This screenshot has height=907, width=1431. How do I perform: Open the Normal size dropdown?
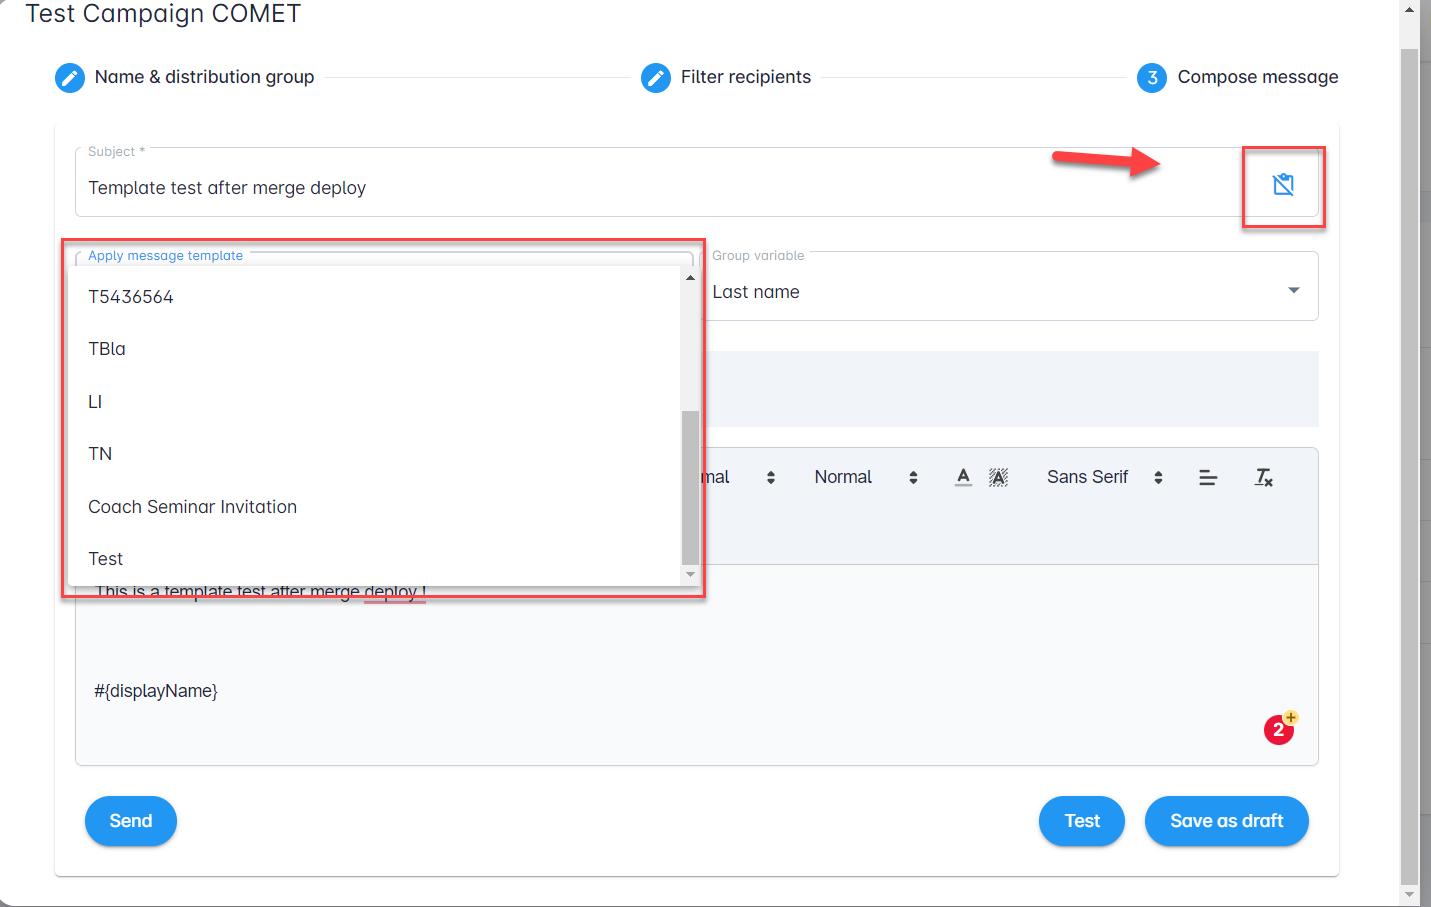pos(865,477)
